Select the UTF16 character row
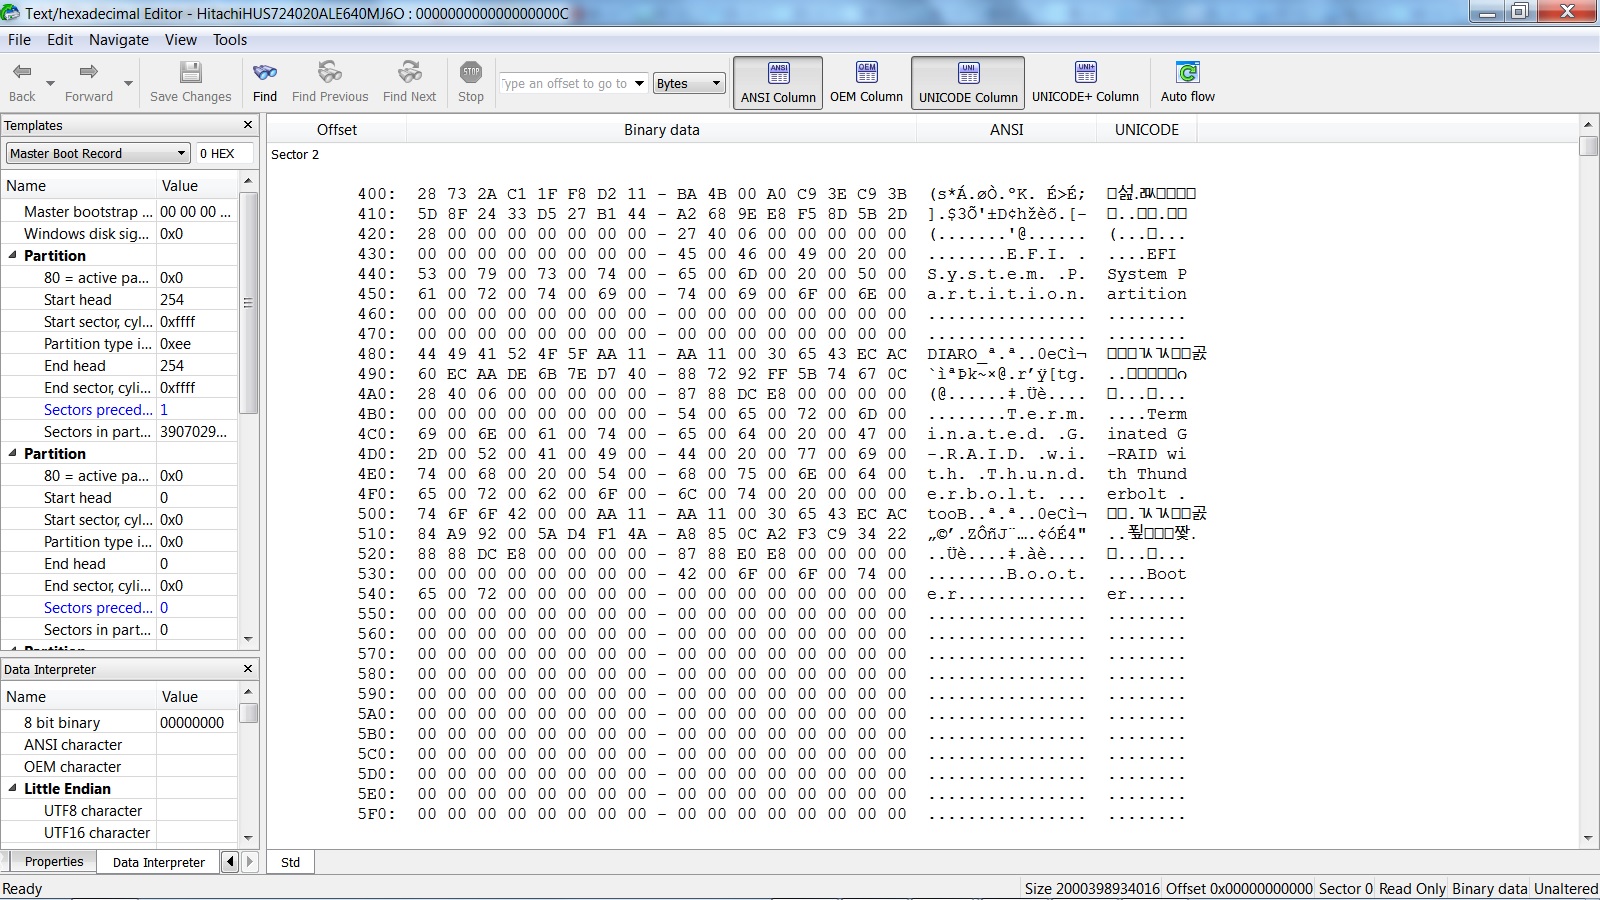 click(x=119, y=833)
